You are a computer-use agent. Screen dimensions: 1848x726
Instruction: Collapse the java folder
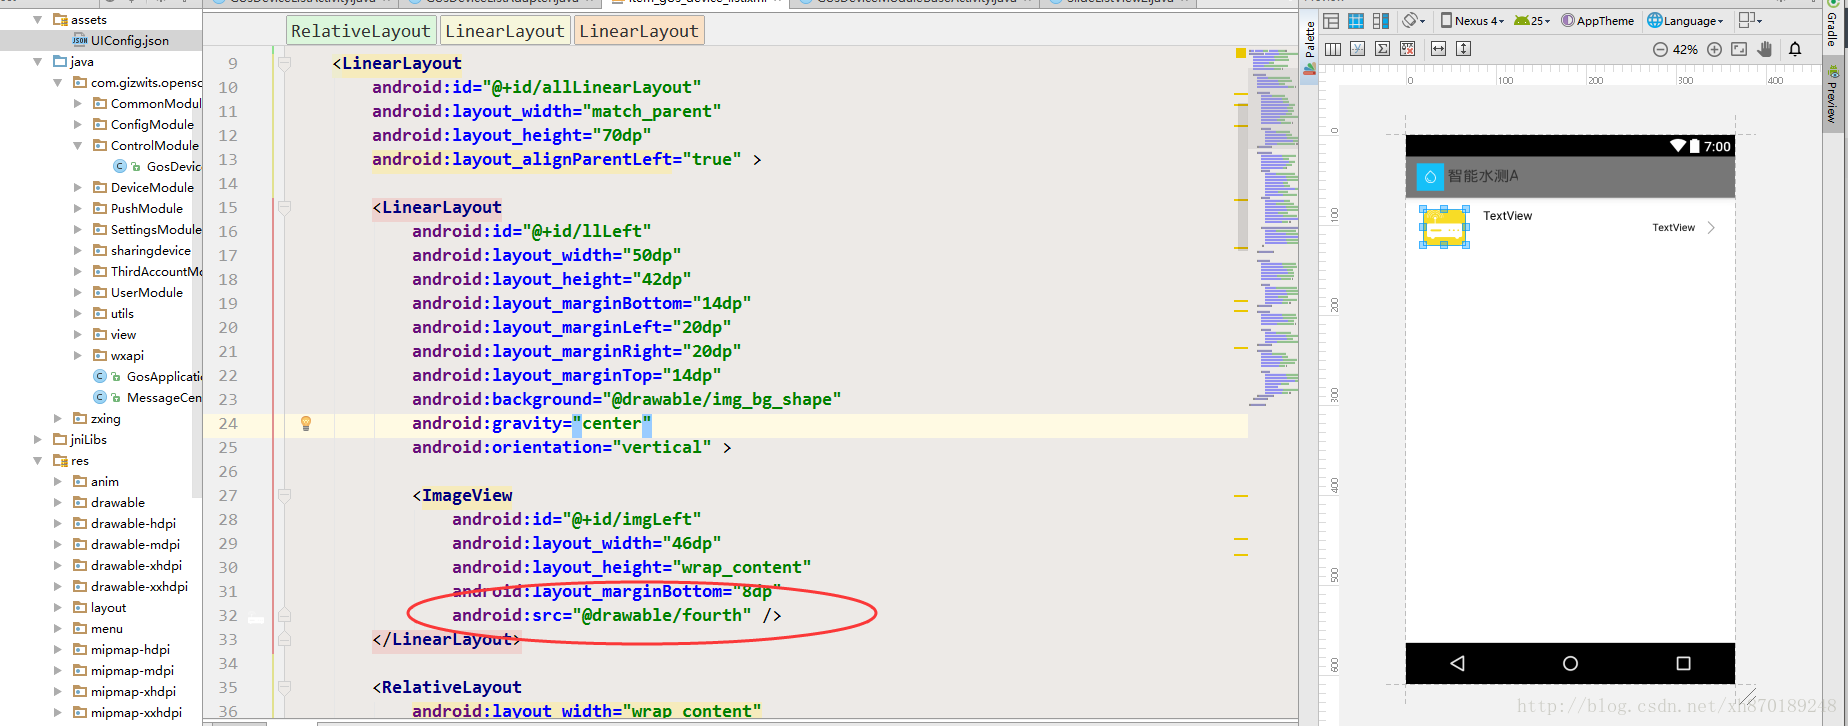click(x=38, y=62)
